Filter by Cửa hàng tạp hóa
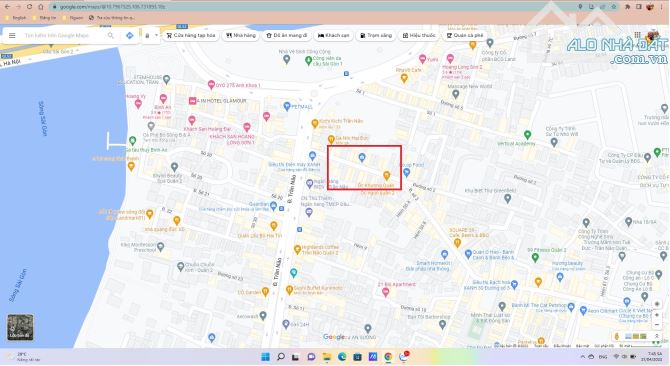This screenshot has height=366, width=670. [191, 35]
